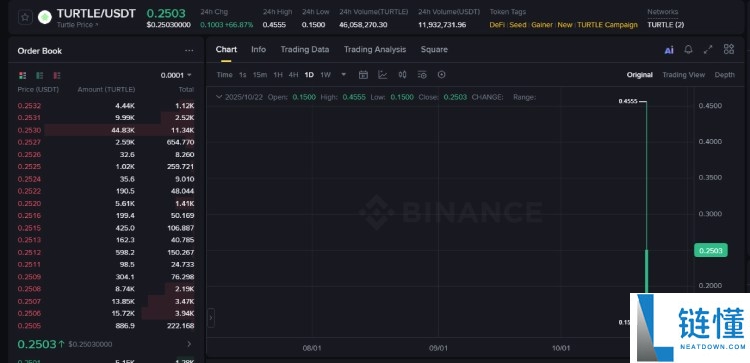Show sell orders only view
This screenshot has height=363, width=750.
click(57, 75)
